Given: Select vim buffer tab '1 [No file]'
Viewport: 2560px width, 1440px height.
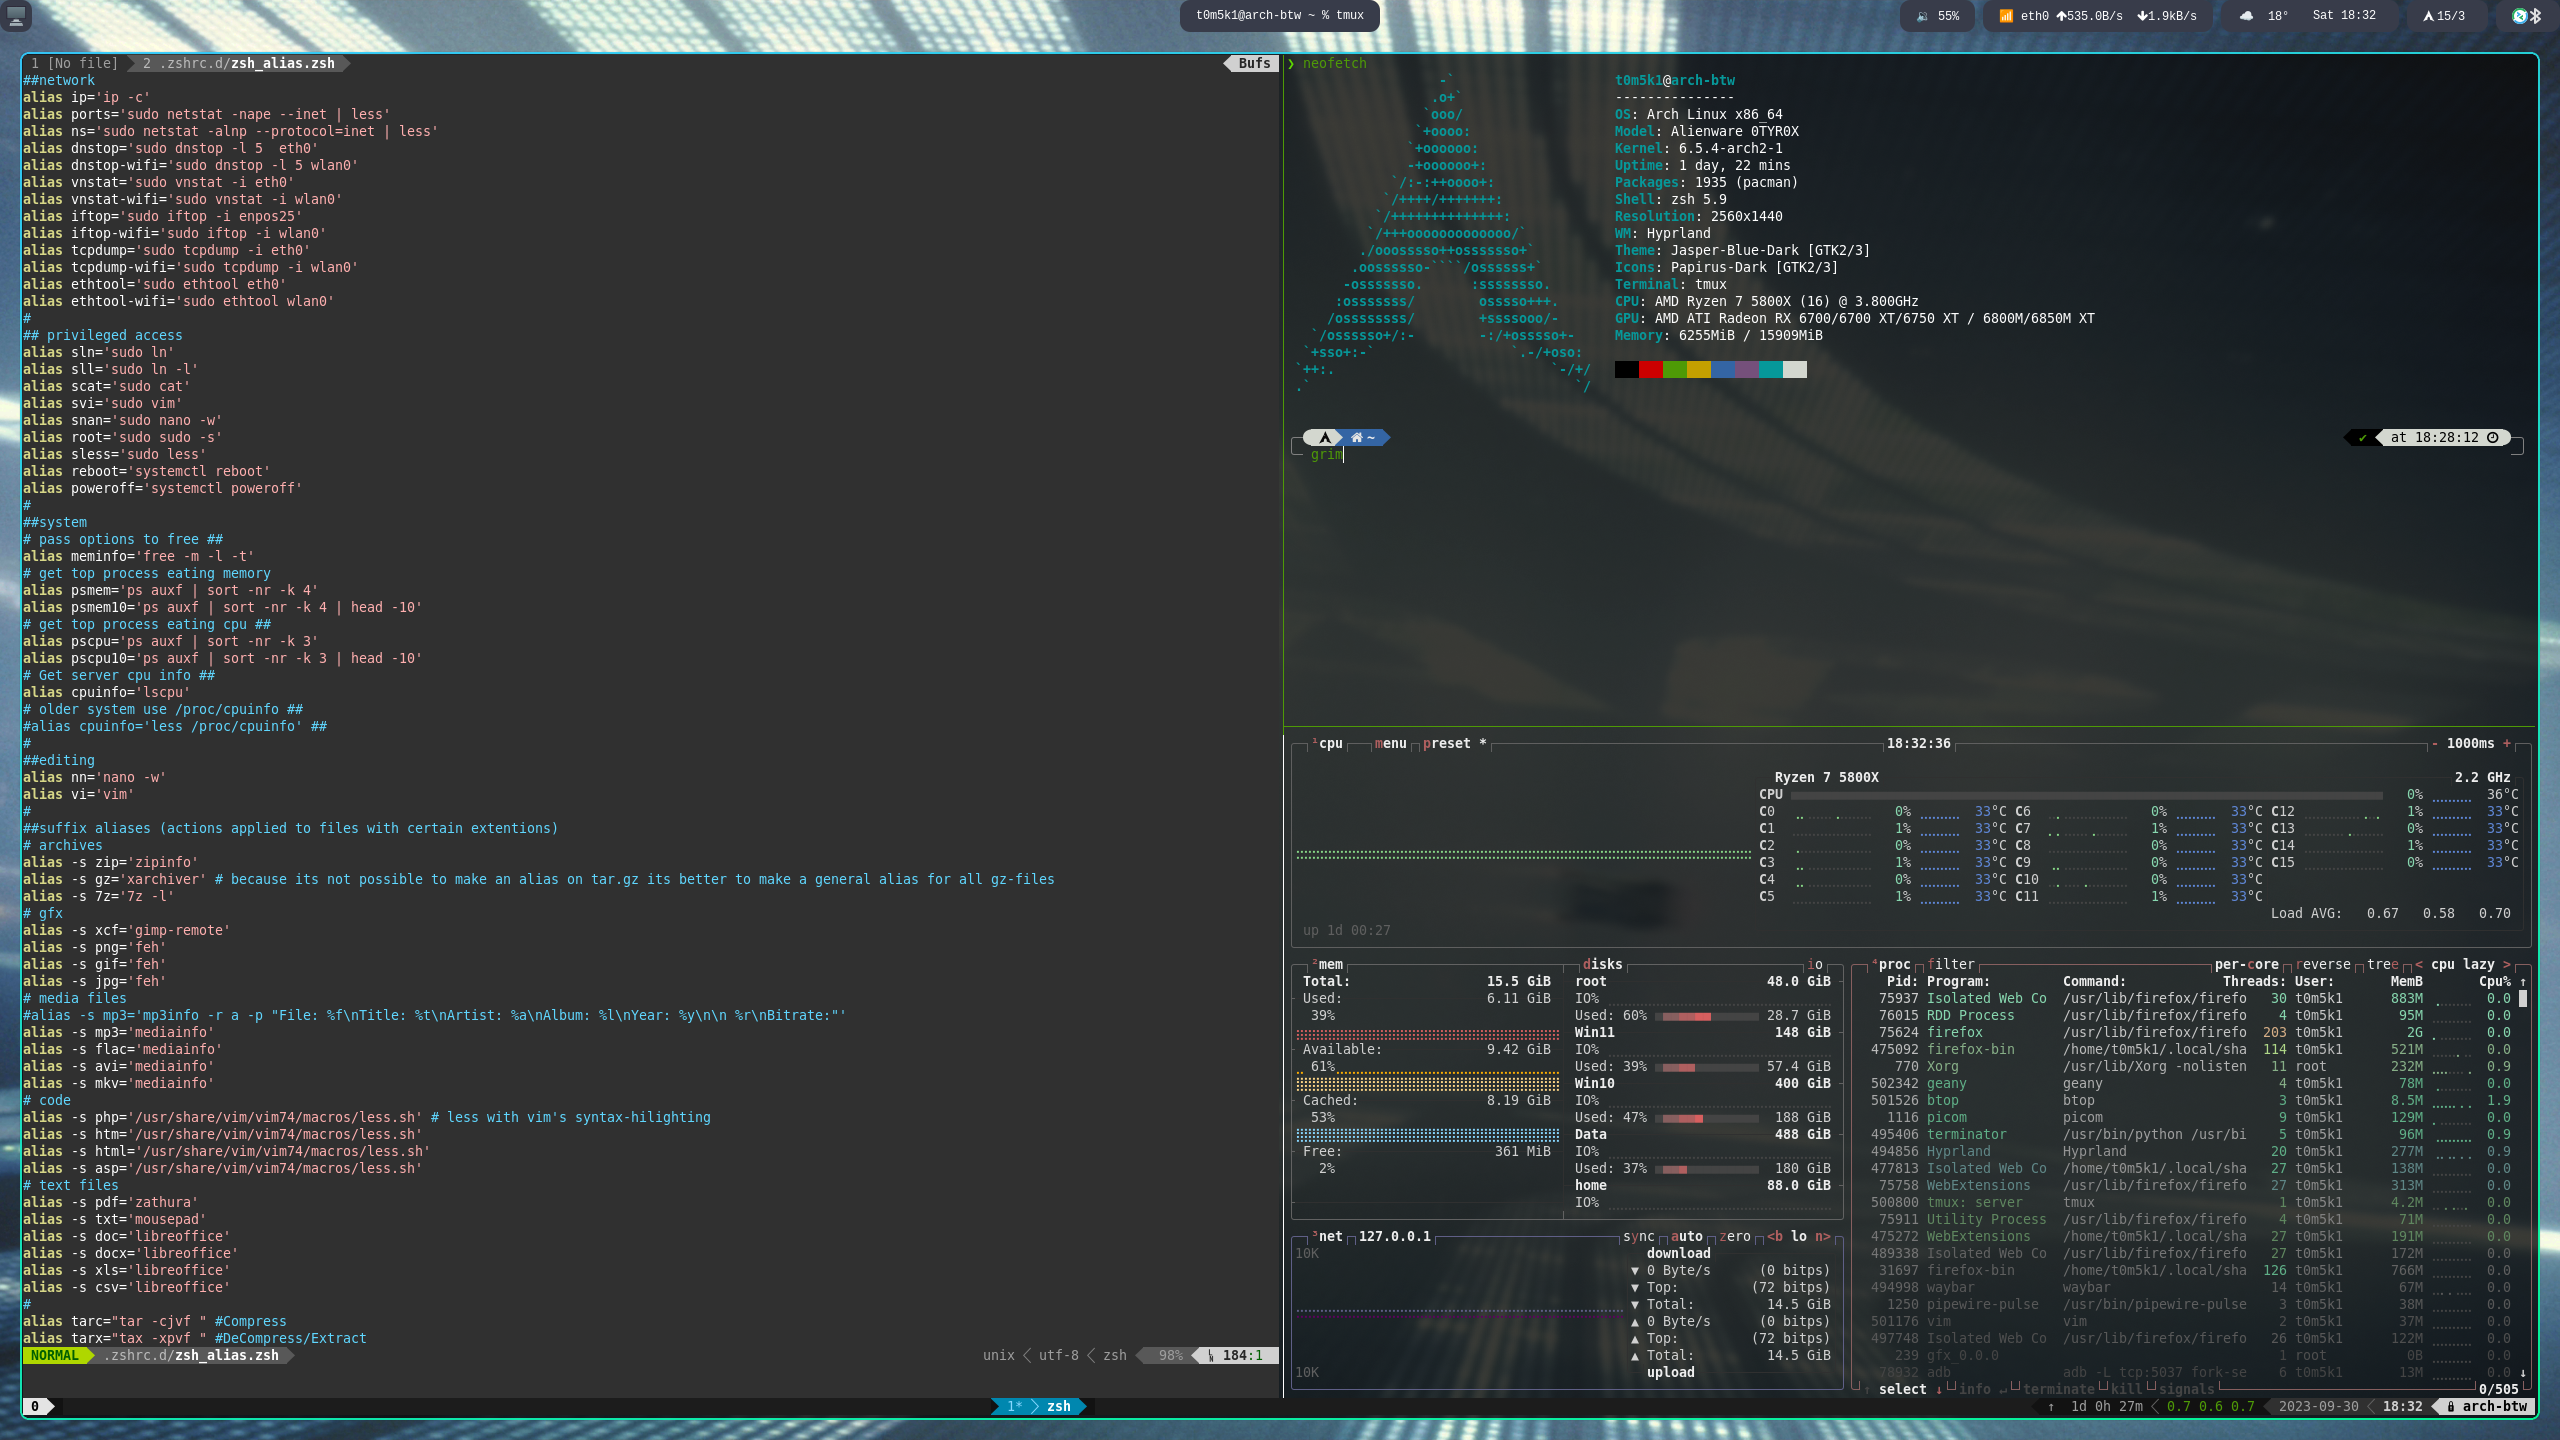Looking at the screenshot, I should click(74, 63).
